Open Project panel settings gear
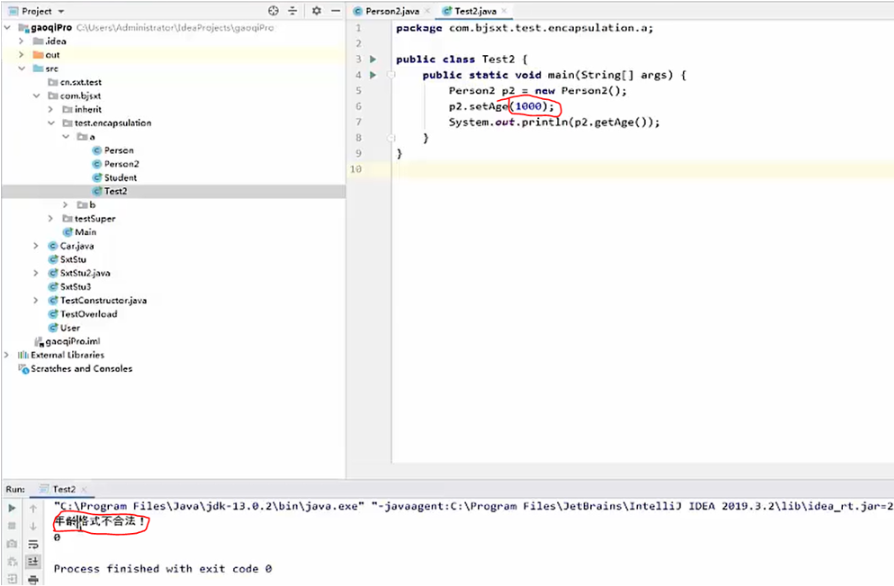Image resolution: width=894 pixels, height=586 pixels. tap(316, 11)
